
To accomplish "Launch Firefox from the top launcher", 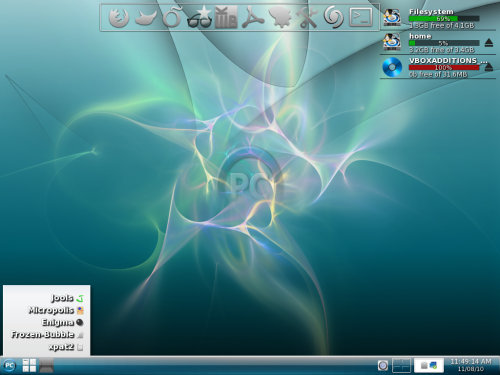I will (119, 17).
